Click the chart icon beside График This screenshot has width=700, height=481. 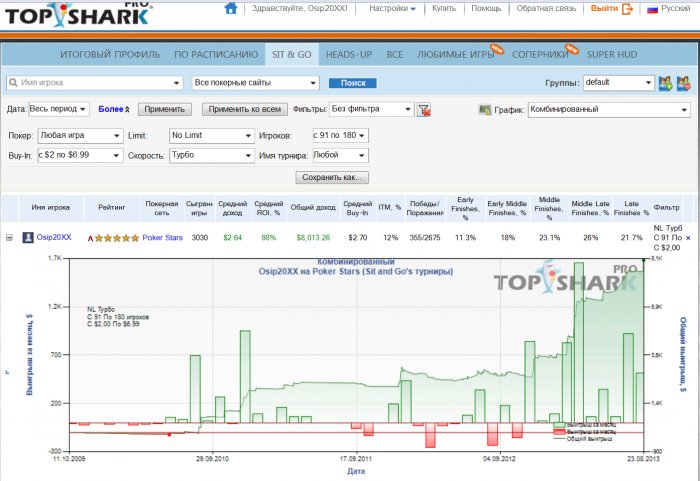pyautogui.click(x=485, y=109)
